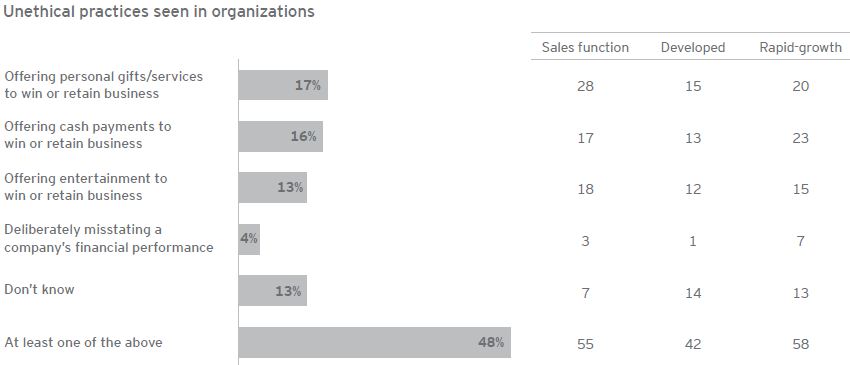Click Rapid-growth value 58 in bottom row
This screenshot has height=365, width=850.
tap(800, 344)
